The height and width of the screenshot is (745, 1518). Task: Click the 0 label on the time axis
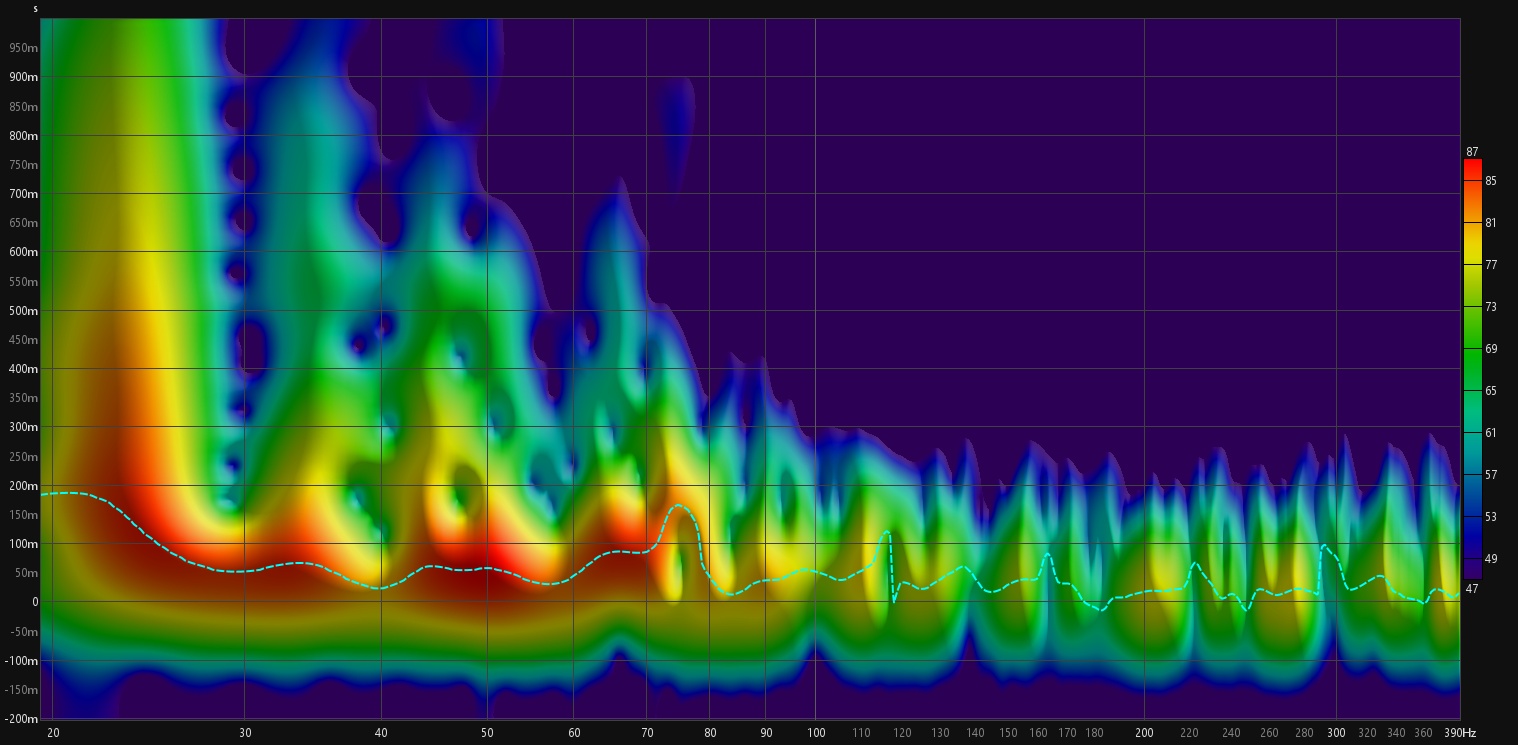tap(34, 602)
